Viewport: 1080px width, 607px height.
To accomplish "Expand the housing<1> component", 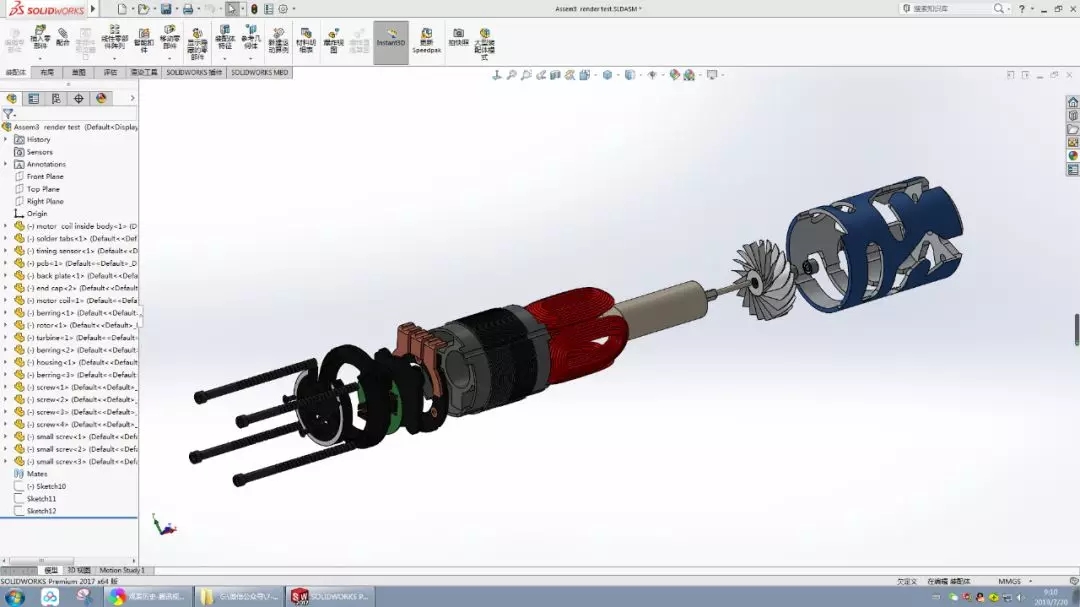I will point(6,362).
